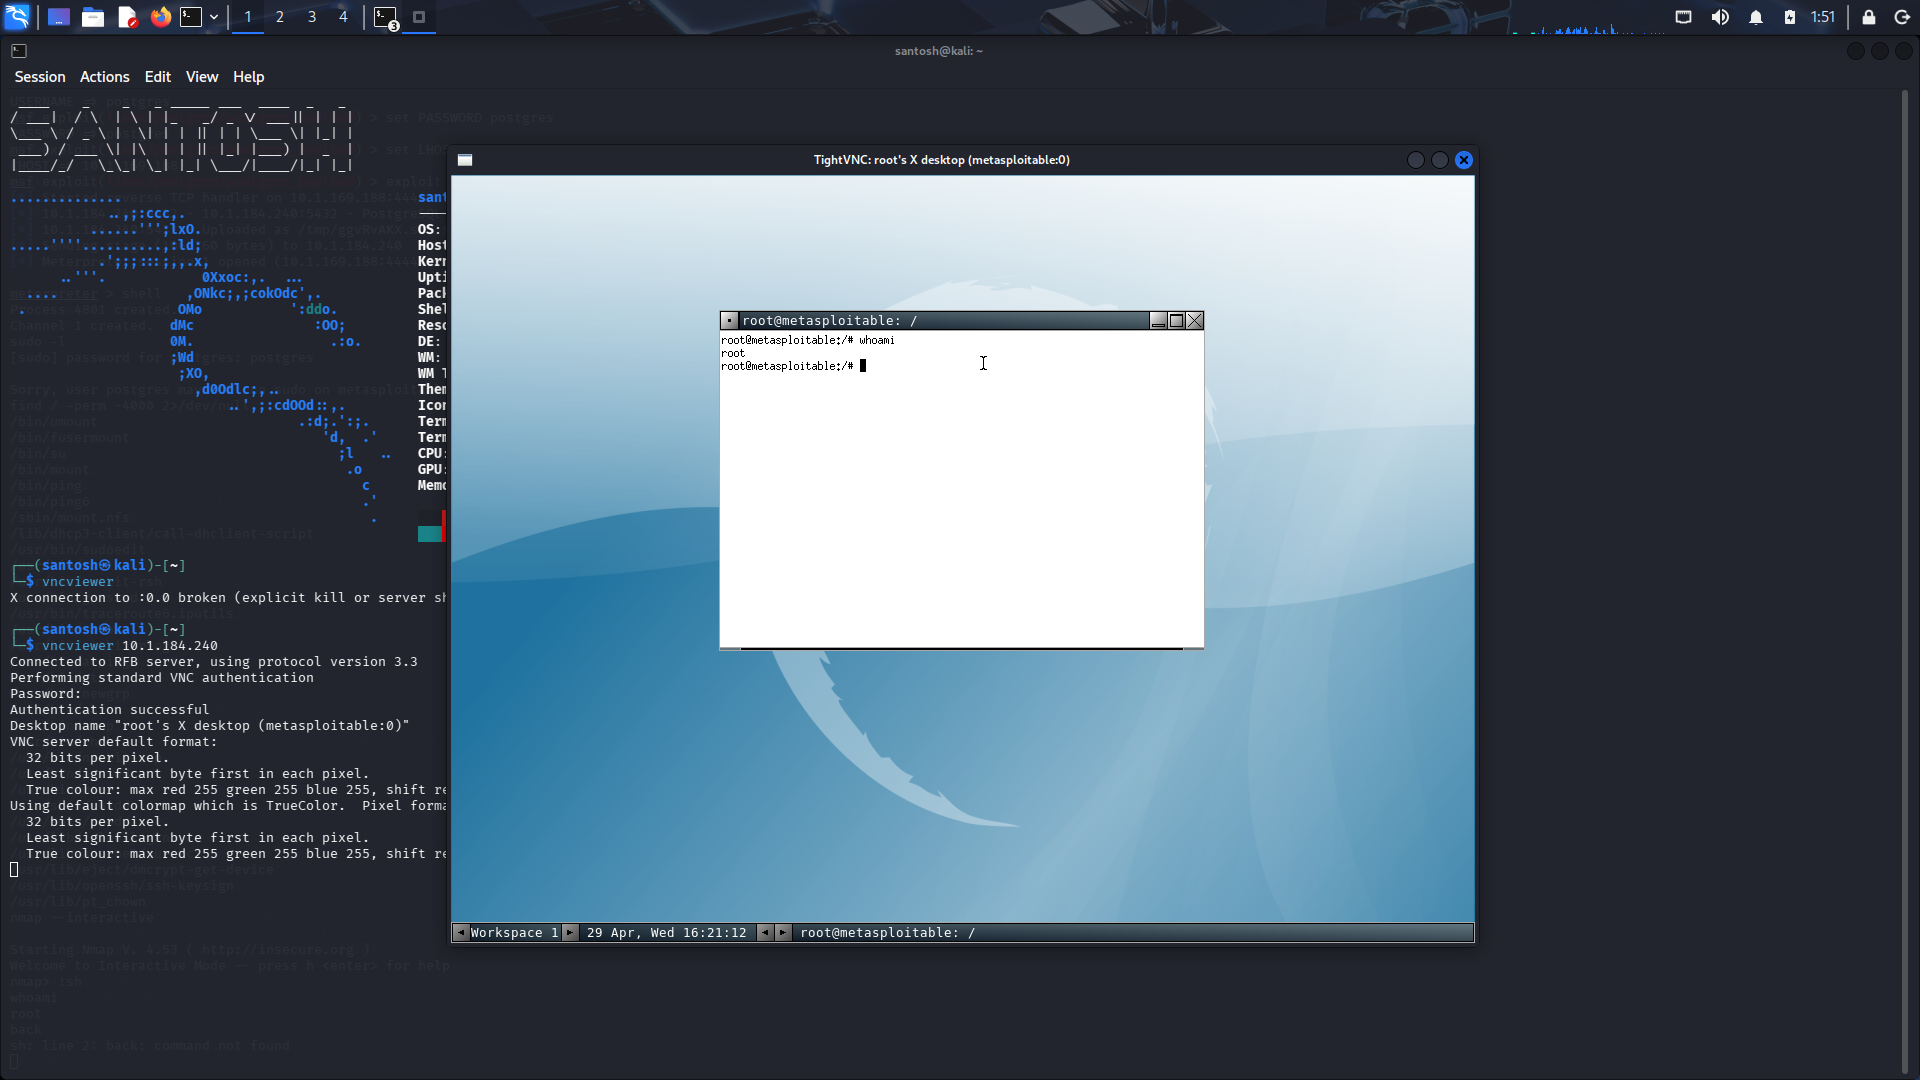1920x1080 pixels.
Task: Switch to workspace 1
Action: pyautogui.click(x=248, y=17)
